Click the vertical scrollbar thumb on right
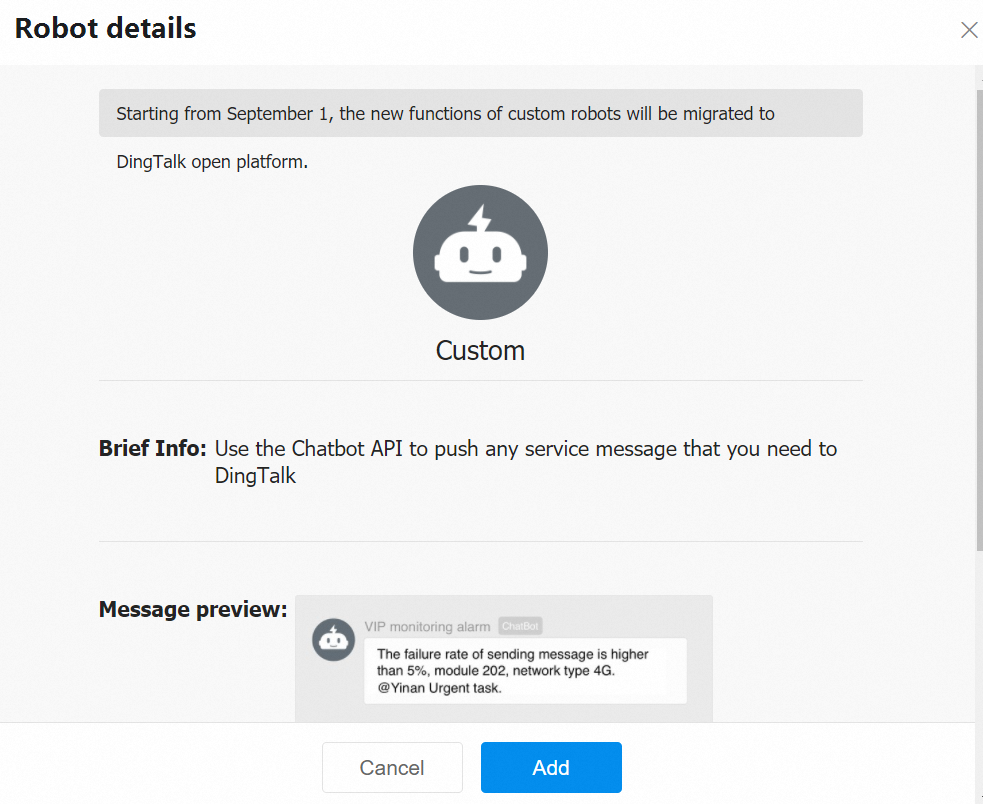Image resolution: width=983 pixels, height=804 pixels. 979,320
